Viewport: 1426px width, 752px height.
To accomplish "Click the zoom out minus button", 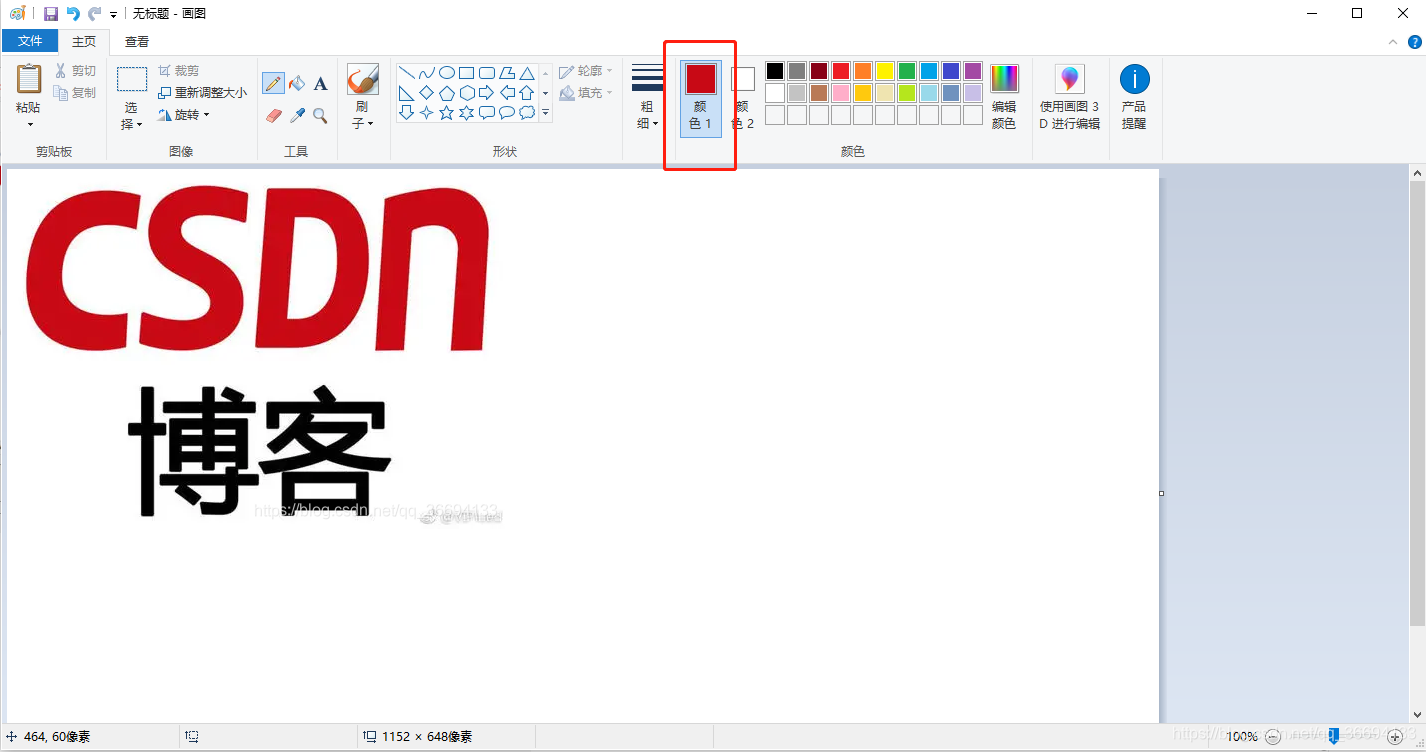I will point(1272,737).
